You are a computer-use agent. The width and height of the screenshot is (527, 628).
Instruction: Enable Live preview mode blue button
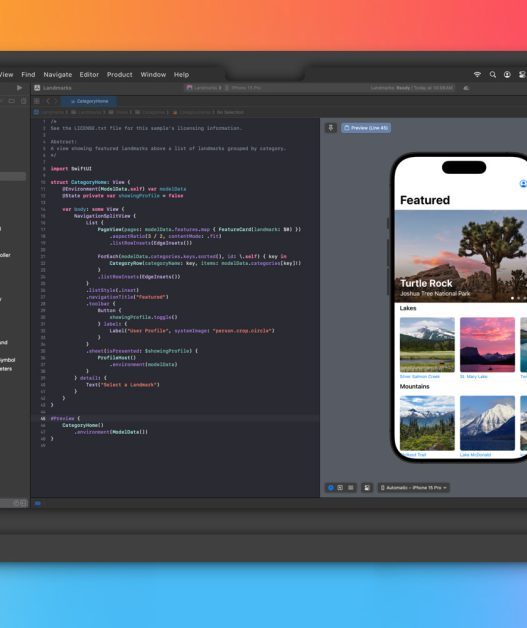[331, 487]
